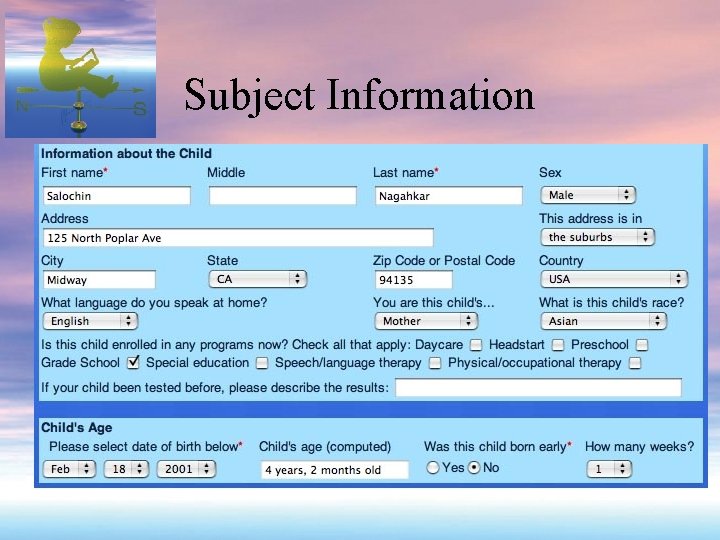720x540 pixels.
Task: Click the previous test results description field
Action: tap(539, 388)
